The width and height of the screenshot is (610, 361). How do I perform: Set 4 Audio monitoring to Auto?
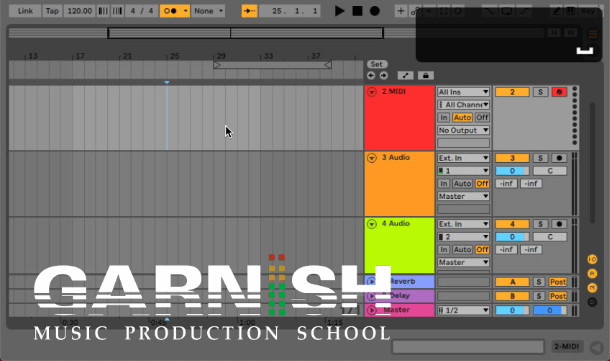pos(462,250)
